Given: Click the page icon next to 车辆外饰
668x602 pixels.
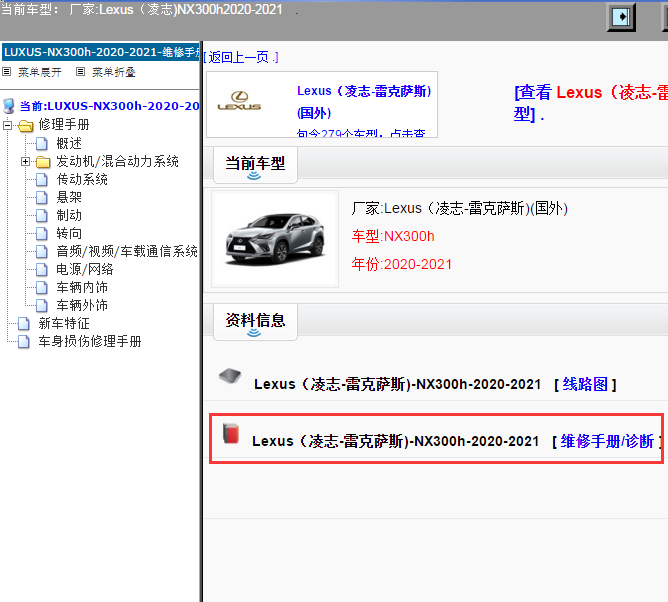Looking at the screenshot, I should point(42,305).
